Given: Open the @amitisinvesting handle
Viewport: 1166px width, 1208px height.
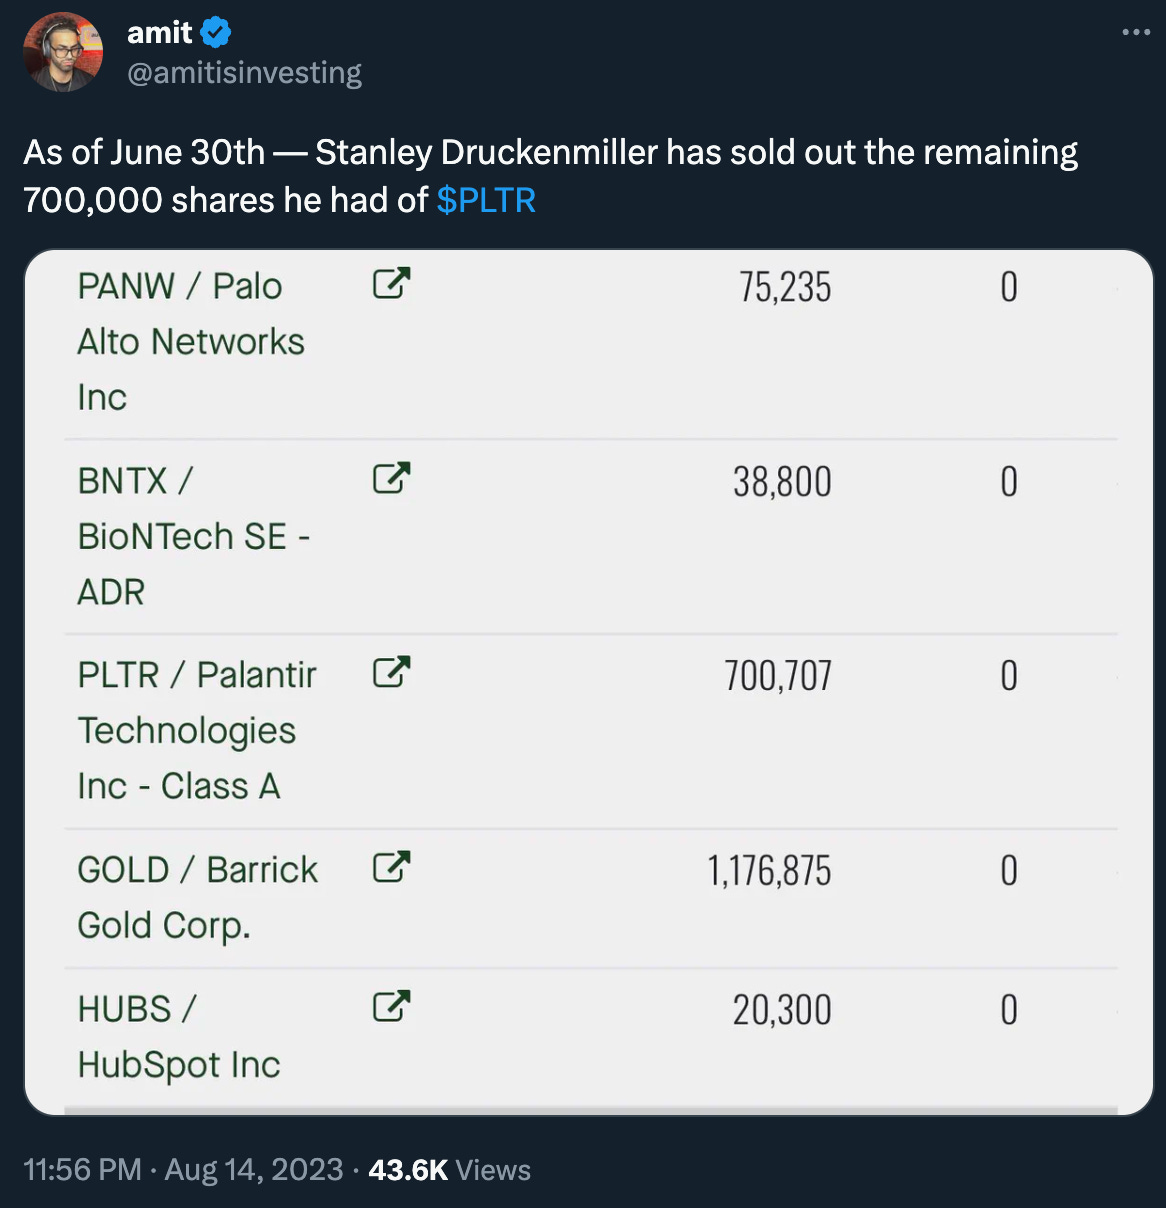Looking at the screenshot, I should 244,73.
